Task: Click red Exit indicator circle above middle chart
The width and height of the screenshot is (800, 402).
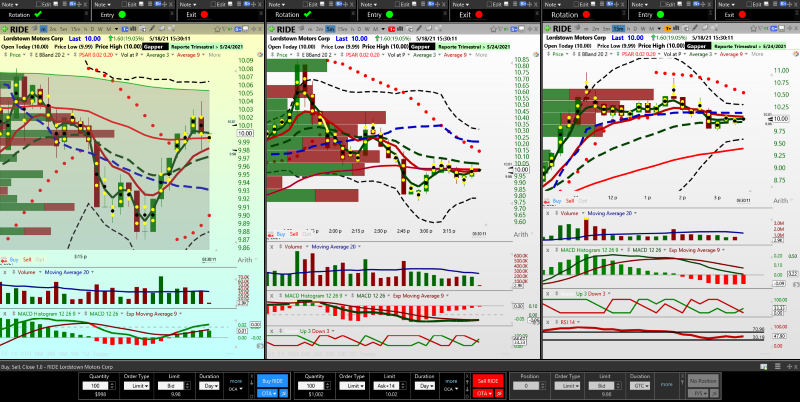Action: [x=479, y=15]
